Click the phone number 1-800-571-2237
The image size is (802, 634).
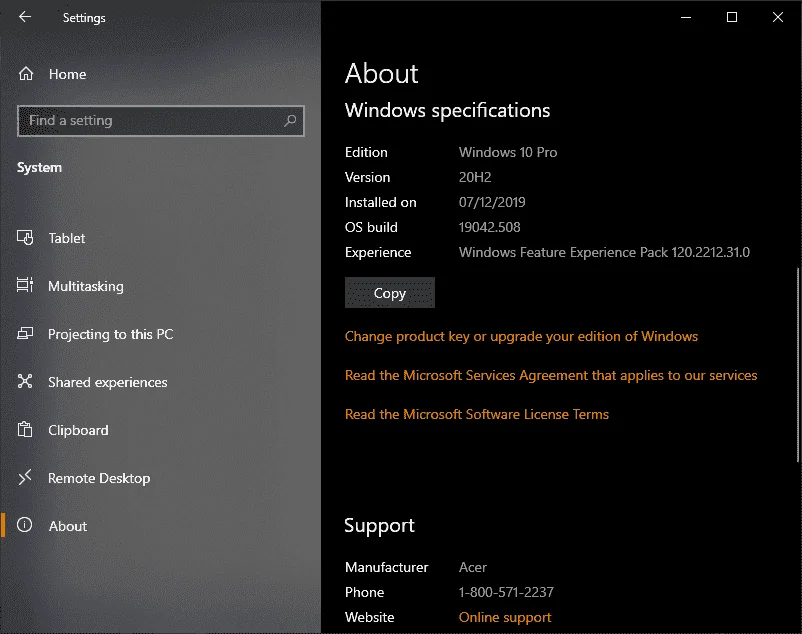506,593
